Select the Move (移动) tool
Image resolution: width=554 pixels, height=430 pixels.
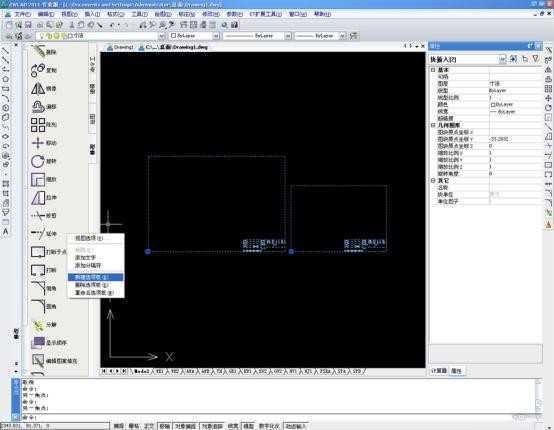(43, 143)
